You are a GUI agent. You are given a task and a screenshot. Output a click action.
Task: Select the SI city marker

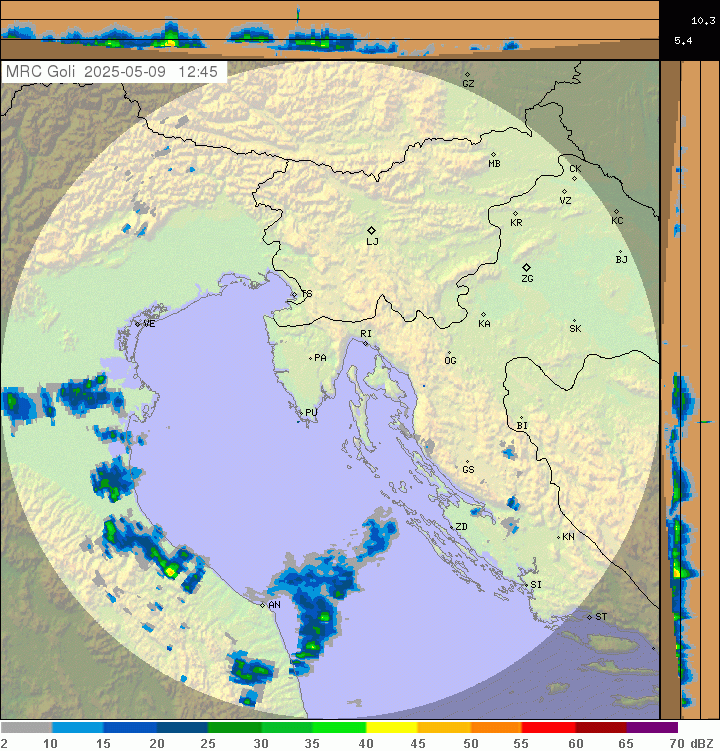tap(526, 585)
